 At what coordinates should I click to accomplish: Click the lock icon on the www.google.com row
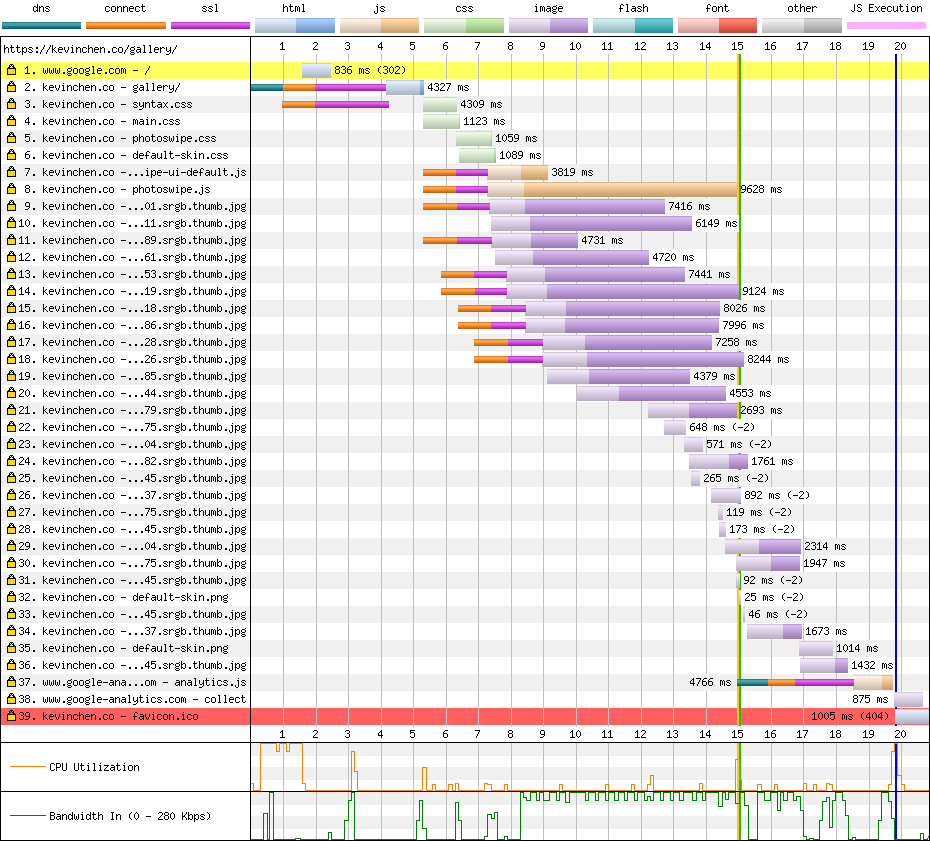[12, 71]
